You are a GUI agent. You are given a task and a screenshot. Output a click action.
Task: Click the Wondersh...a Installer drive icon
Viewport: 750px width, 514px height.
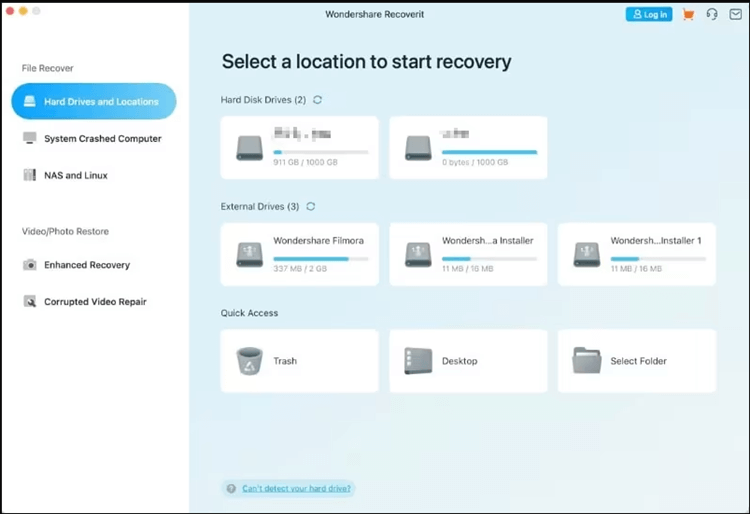[x=418, y=254]
